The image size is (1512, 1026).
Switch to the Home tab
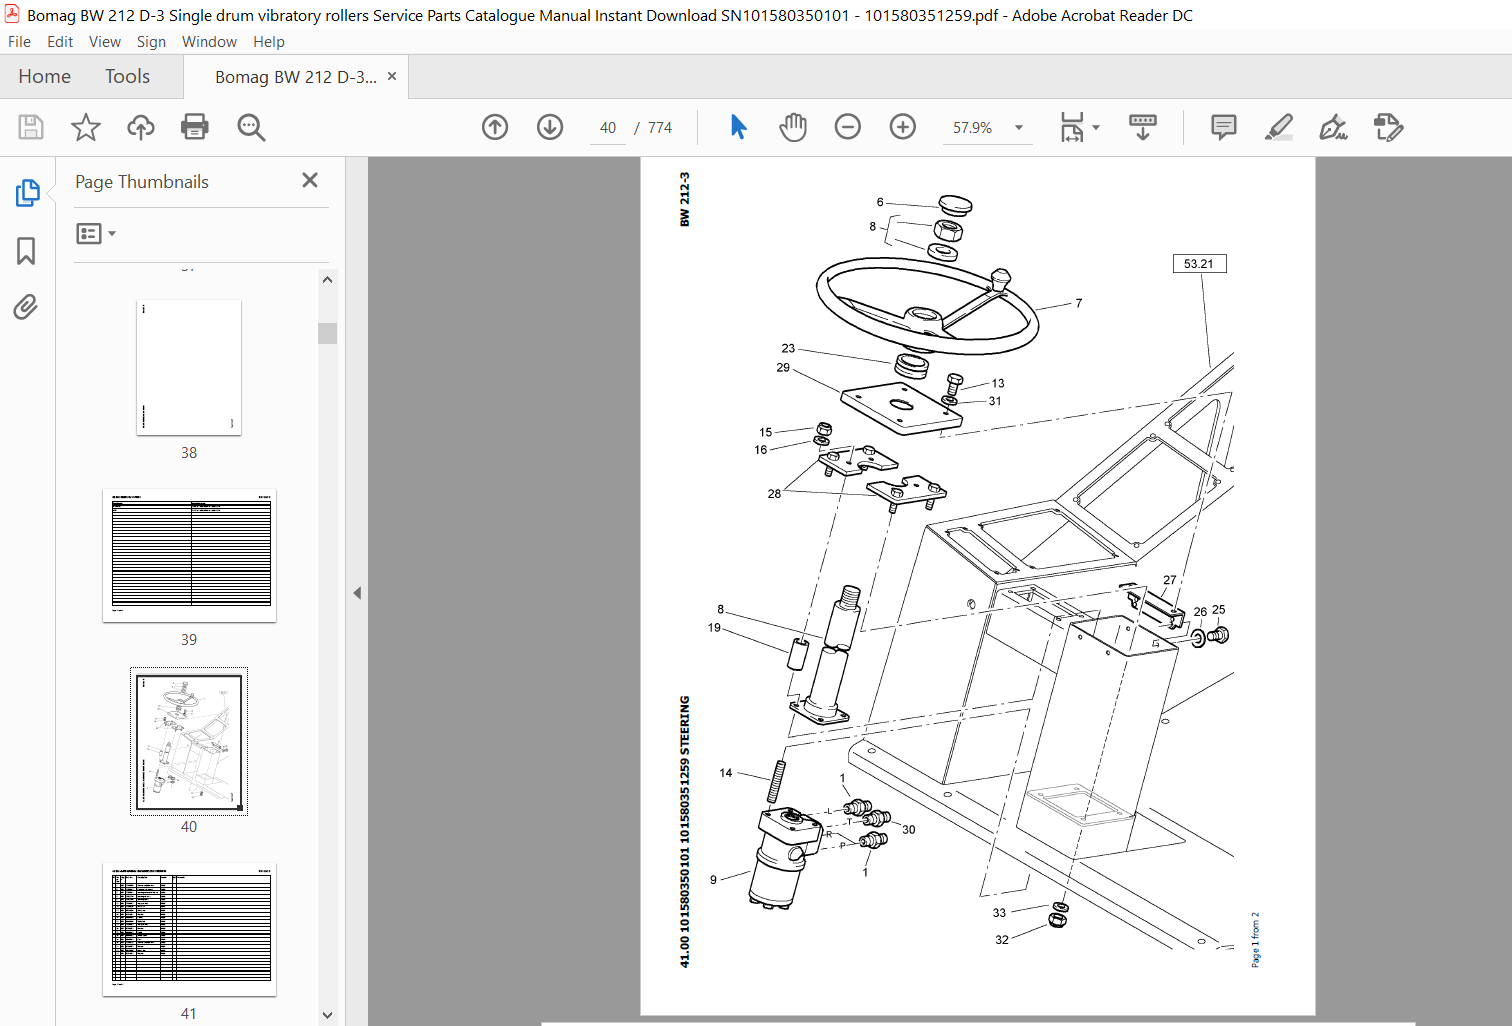click(x=44, y=77)
